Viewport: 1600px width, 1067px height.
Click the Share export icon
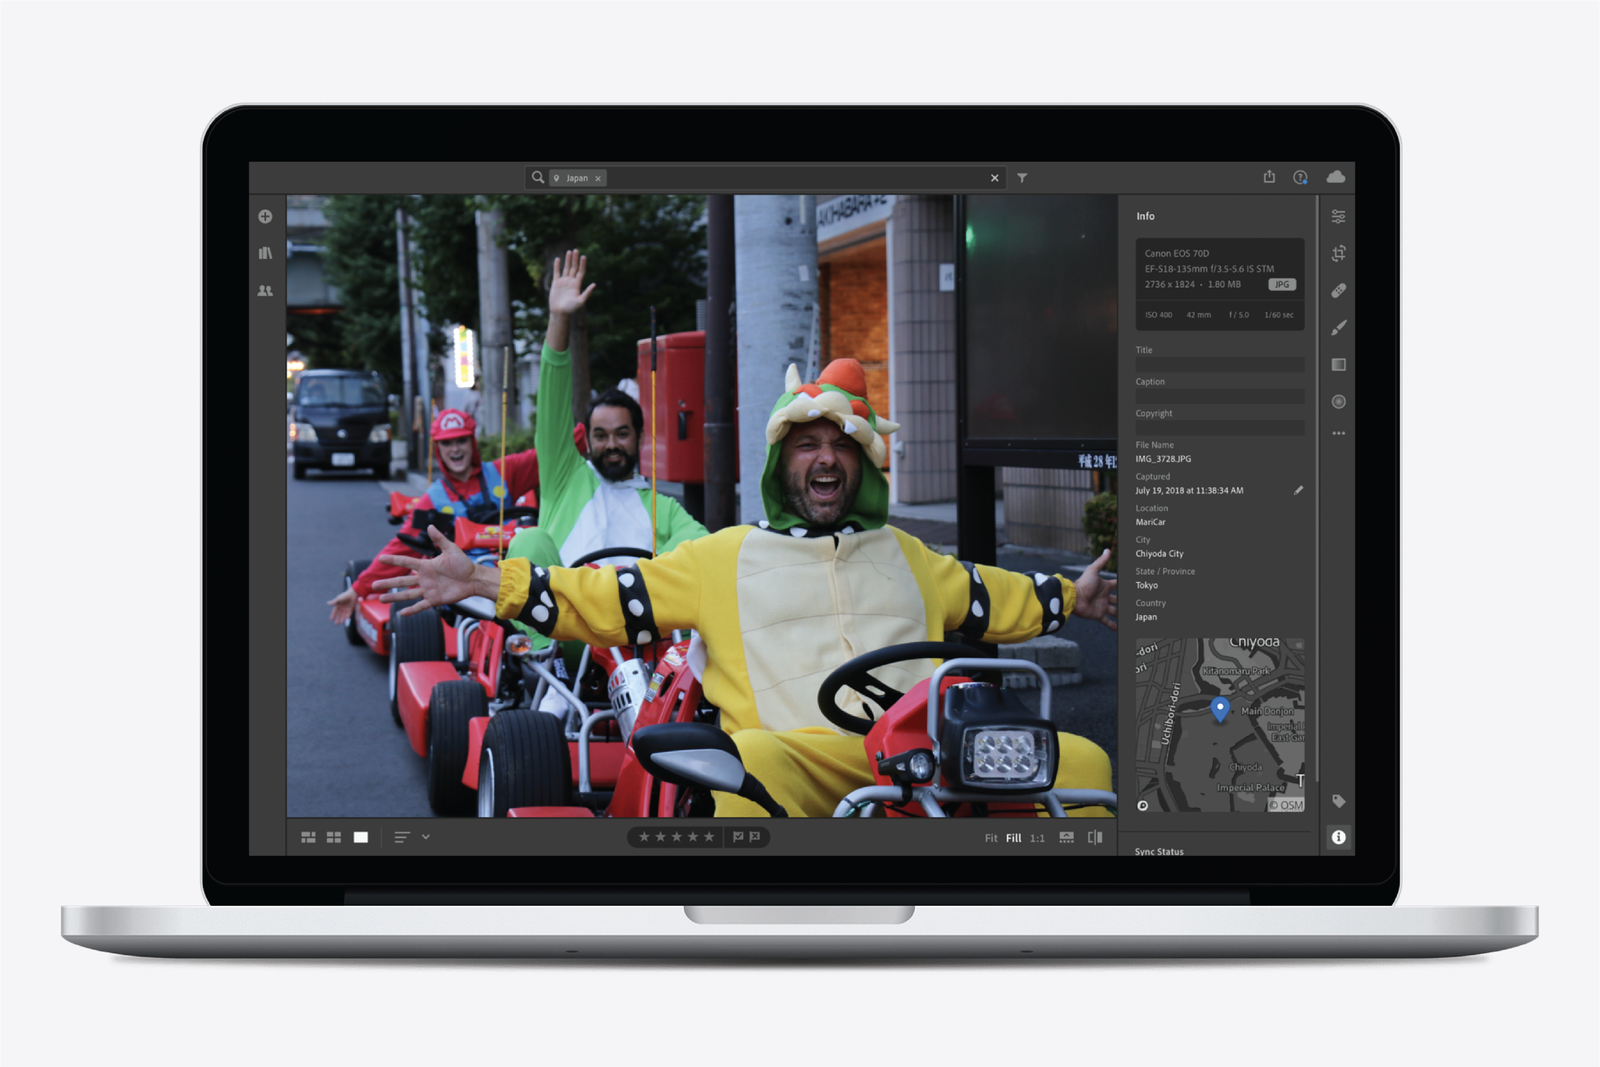coord(1269,177)
